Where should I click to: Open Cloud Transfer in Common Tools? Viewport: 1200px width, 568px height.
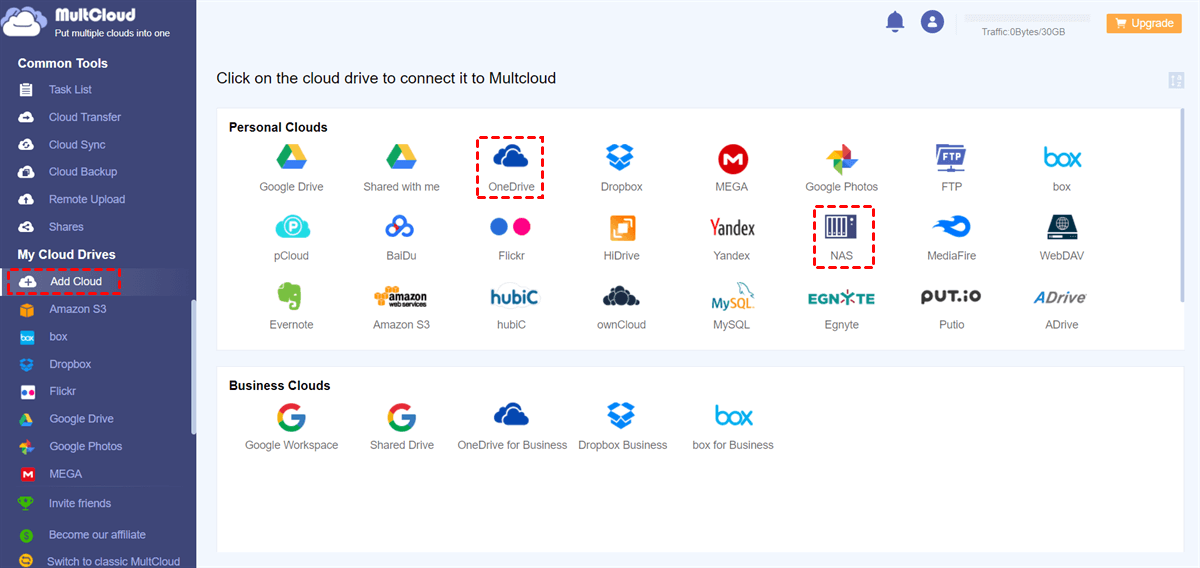pyautogui.click(x=84, y=117)
